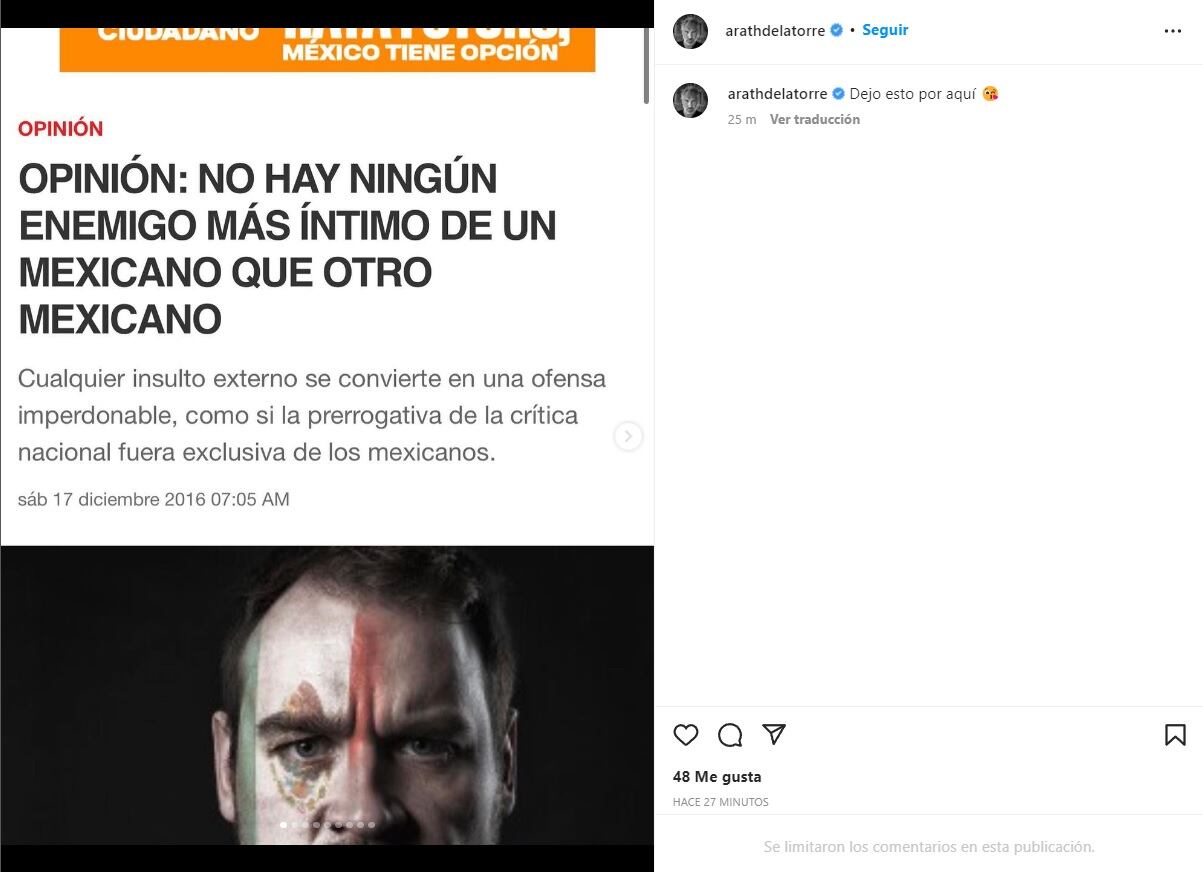Open arathdelatorre profile from the header username
This screenshot has width=1203, height=872.
click(775, 31)
